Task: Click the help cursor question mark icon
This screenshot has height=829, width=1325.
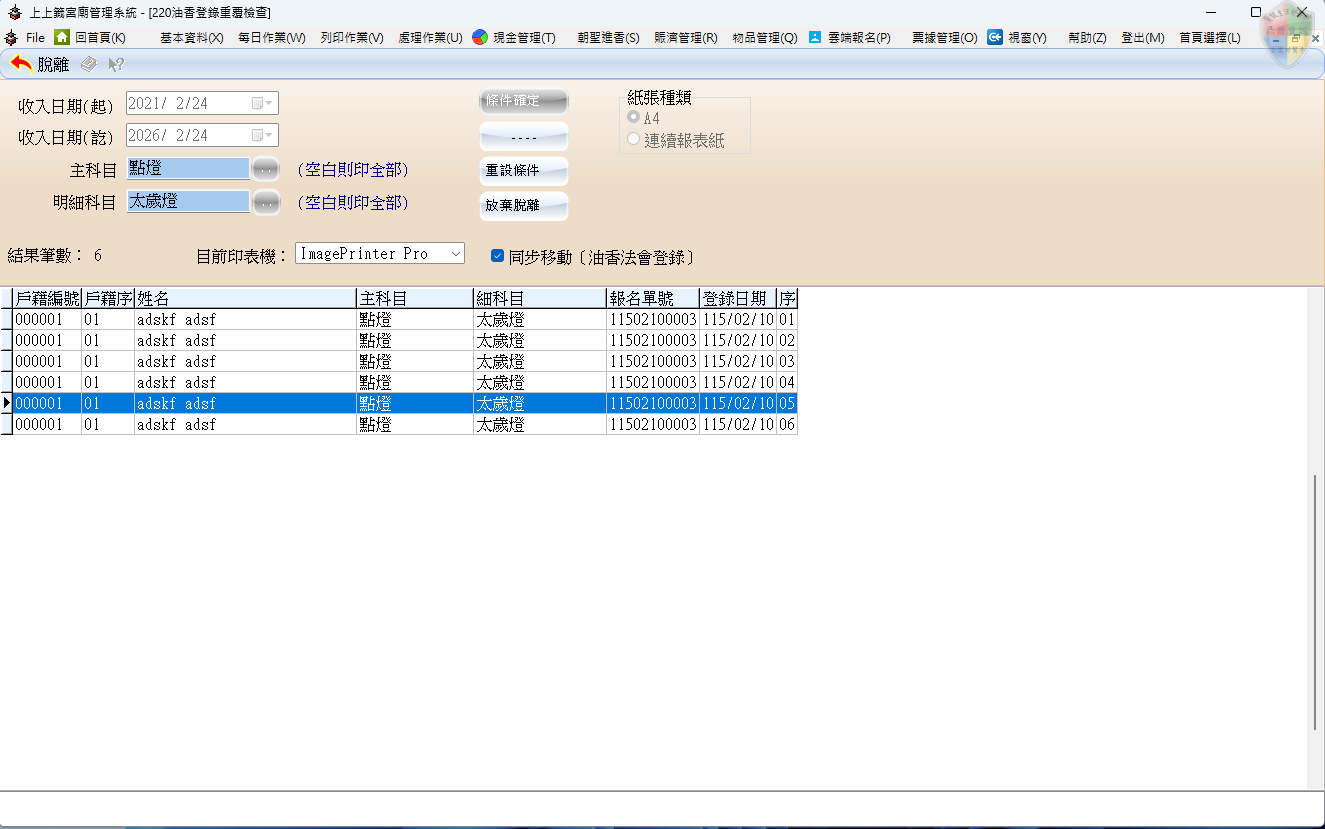Action: click(x=116, y=64)
